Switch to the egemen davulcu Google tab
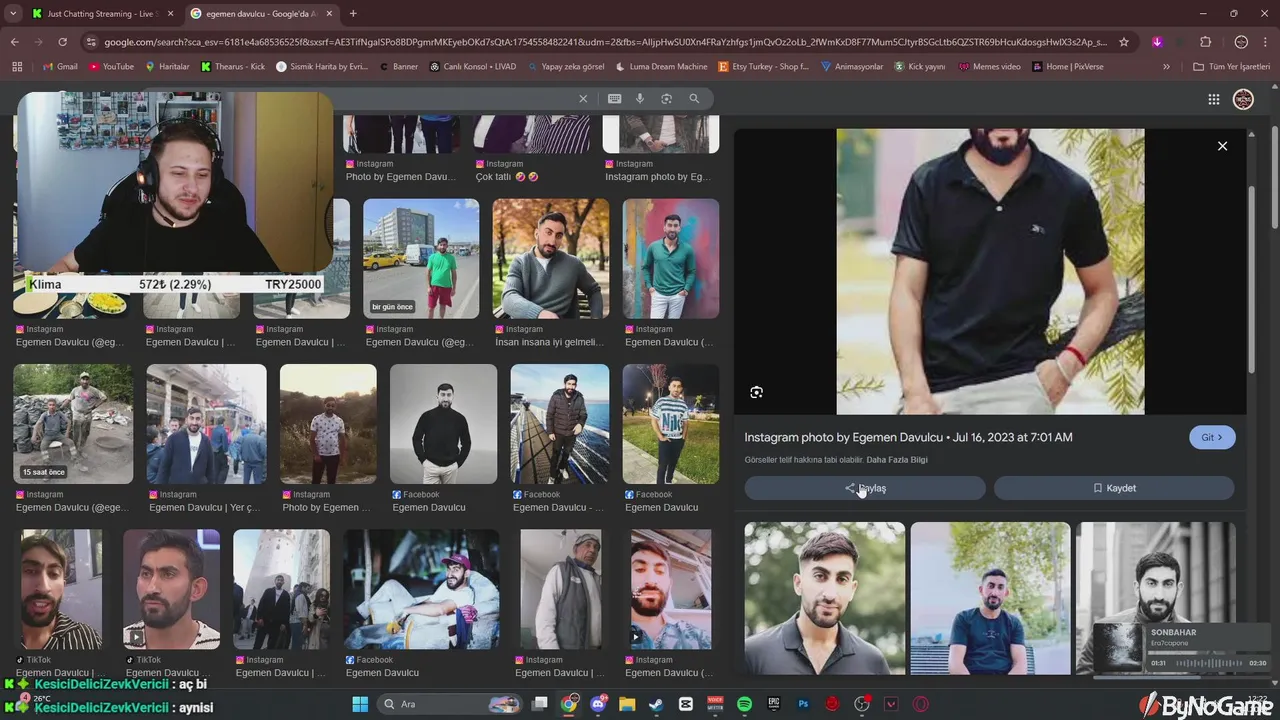Screen dimensions: 1280x720 (262, 14)
